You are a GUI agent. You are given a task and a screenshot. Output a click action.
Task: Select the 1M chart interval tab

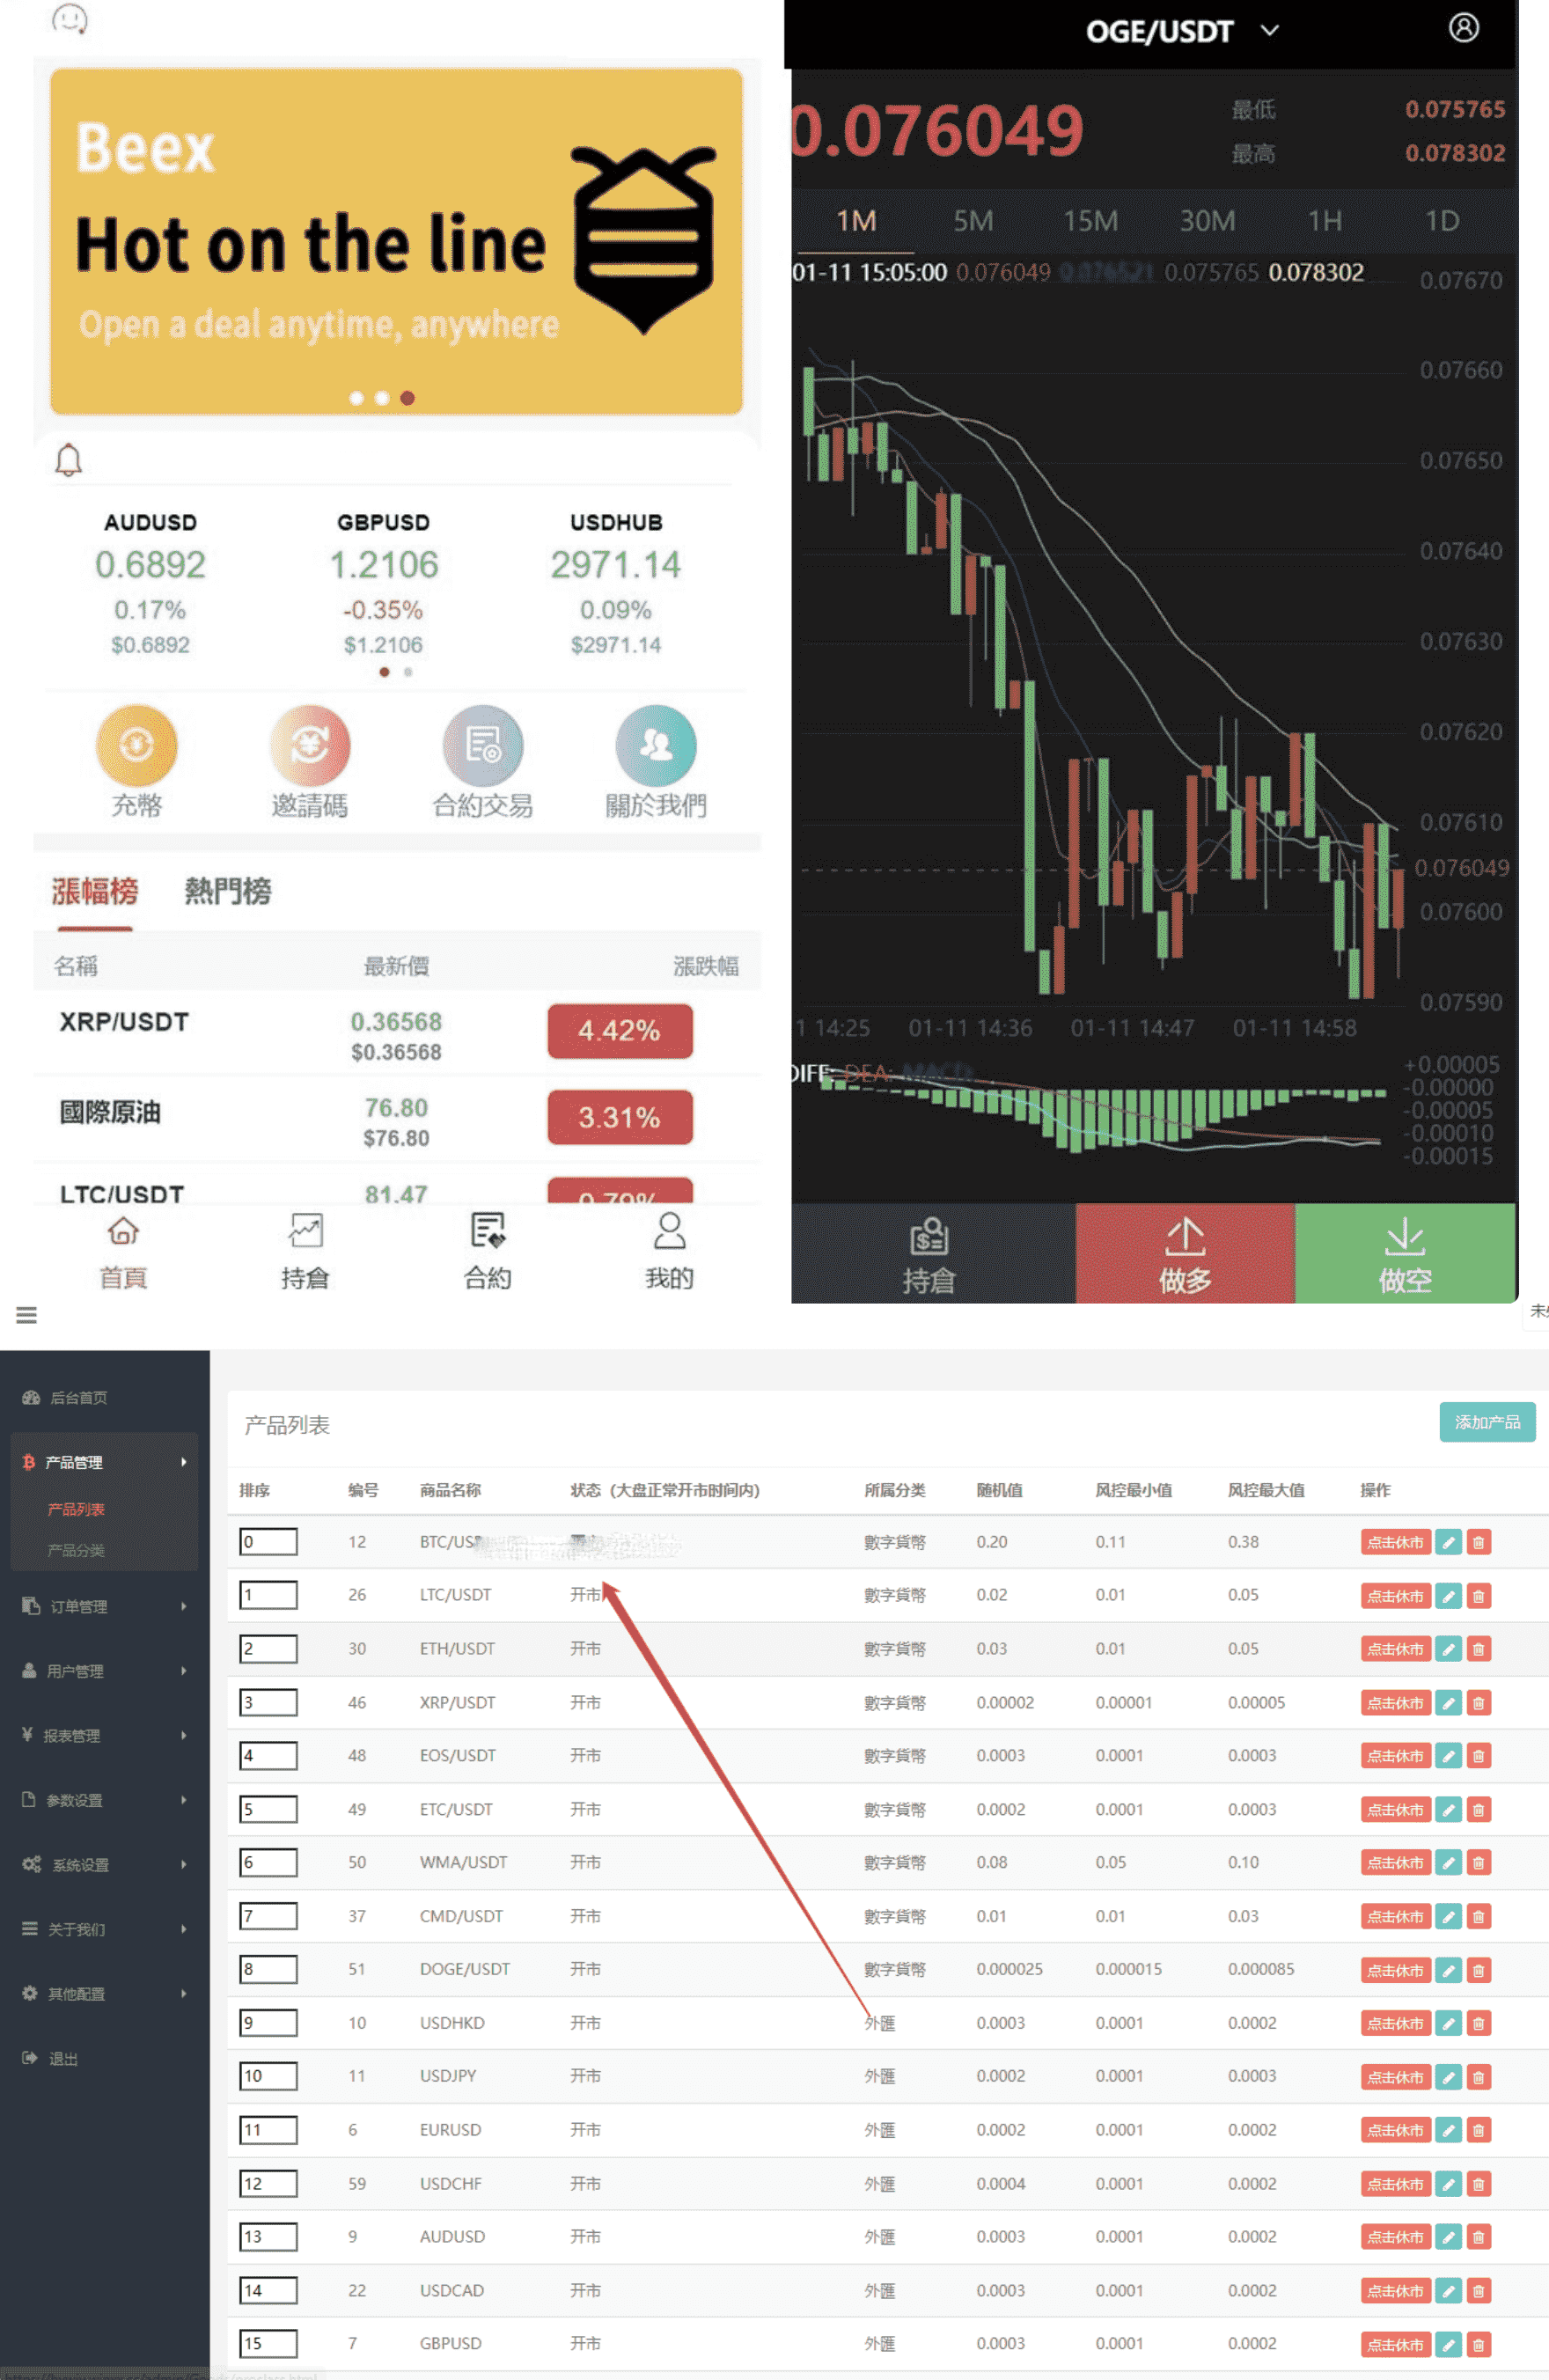tap(856, 221)
